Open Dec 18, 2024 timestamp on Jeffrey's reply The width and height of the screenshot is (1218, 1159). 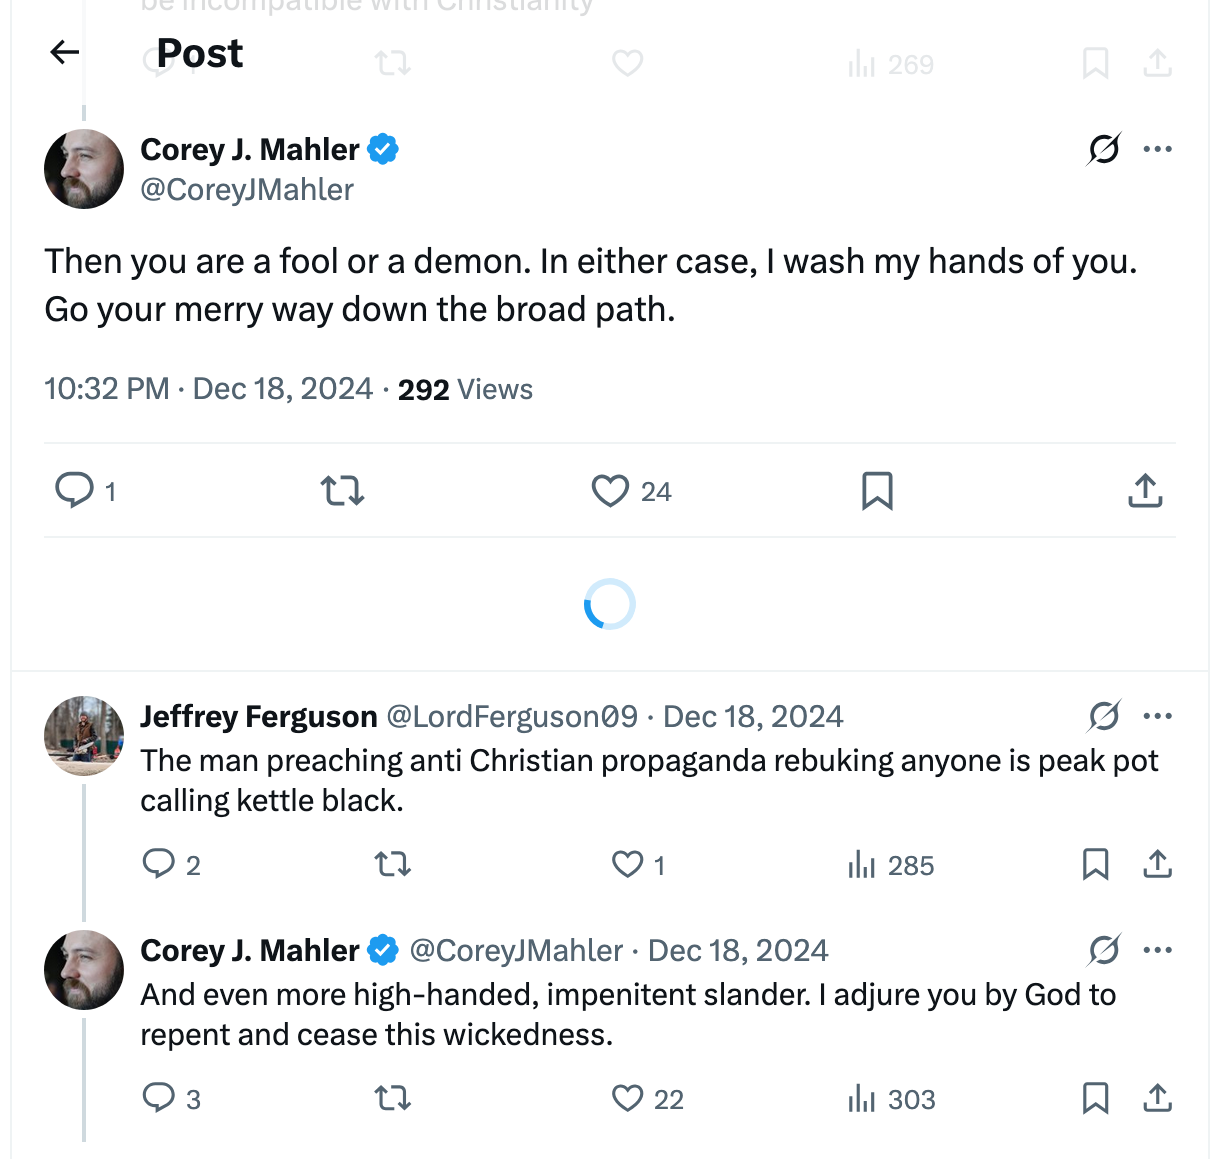pyautogui.click(x=753, y=717)
